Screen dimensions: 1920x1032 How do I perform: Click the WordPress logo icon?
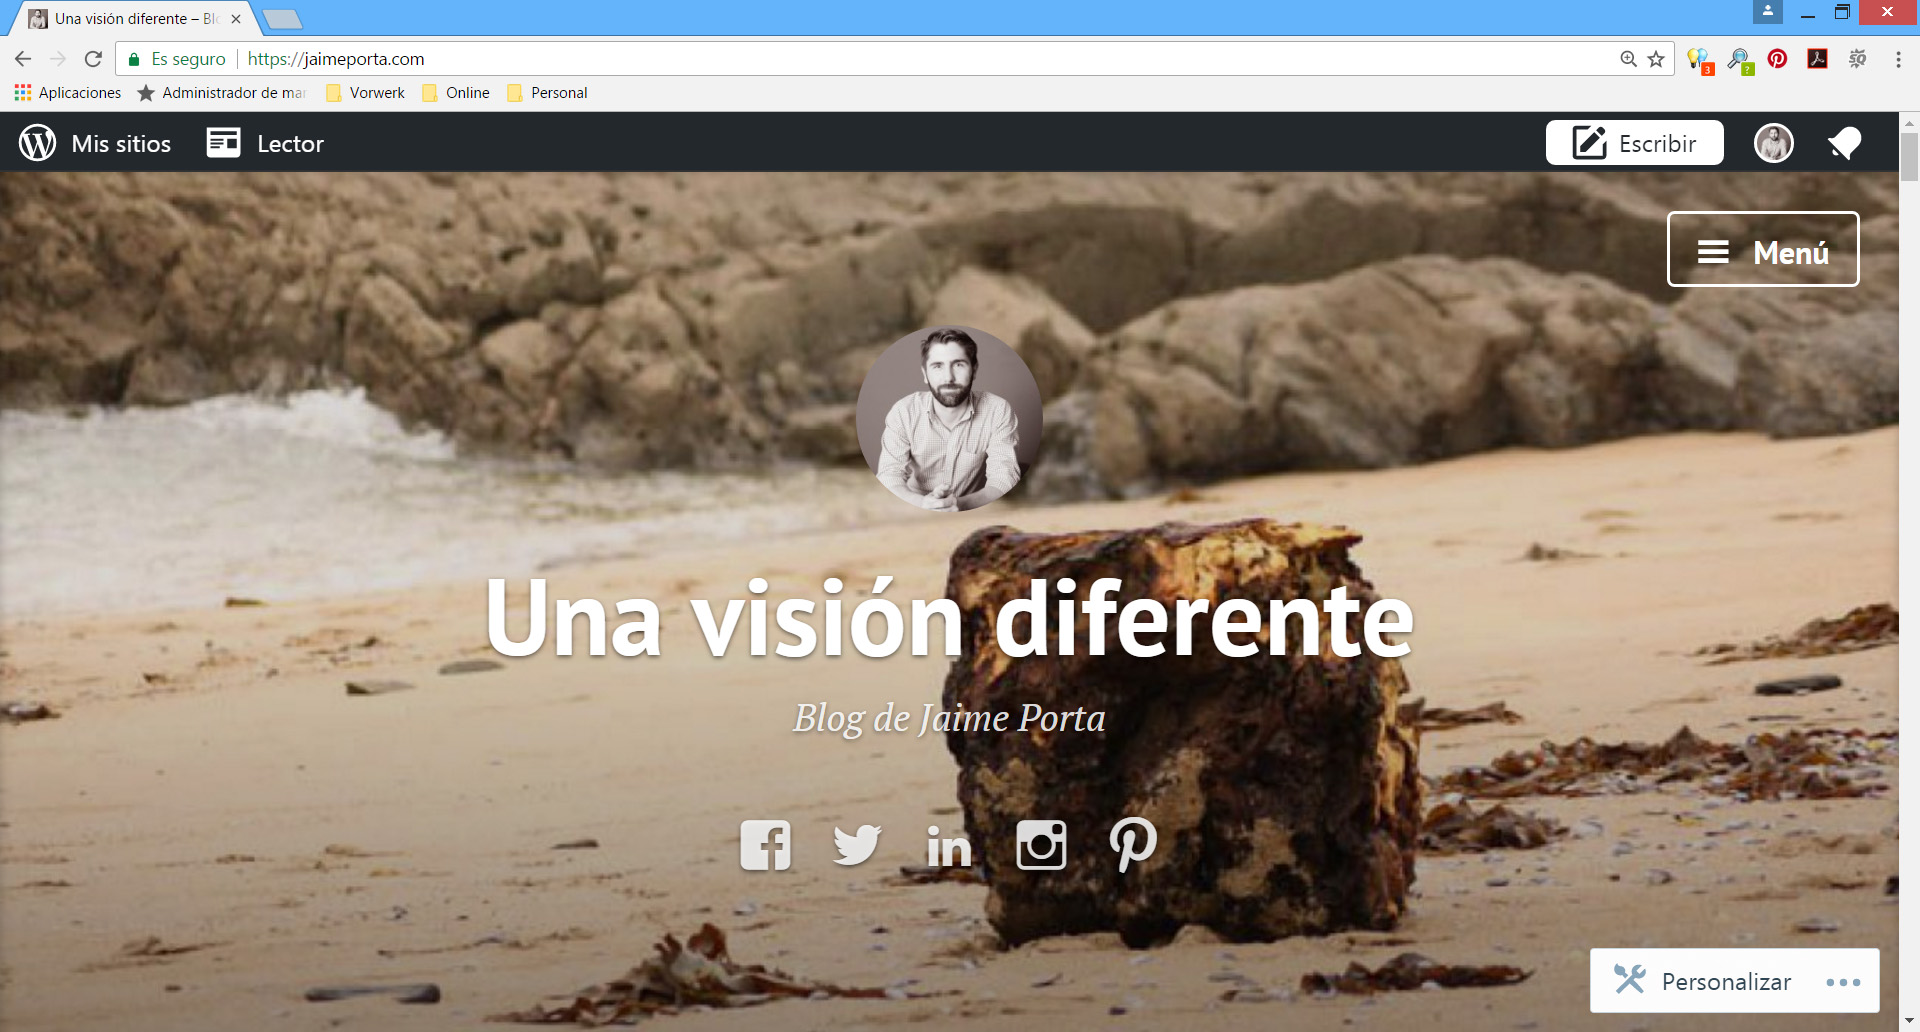[37, 143]
